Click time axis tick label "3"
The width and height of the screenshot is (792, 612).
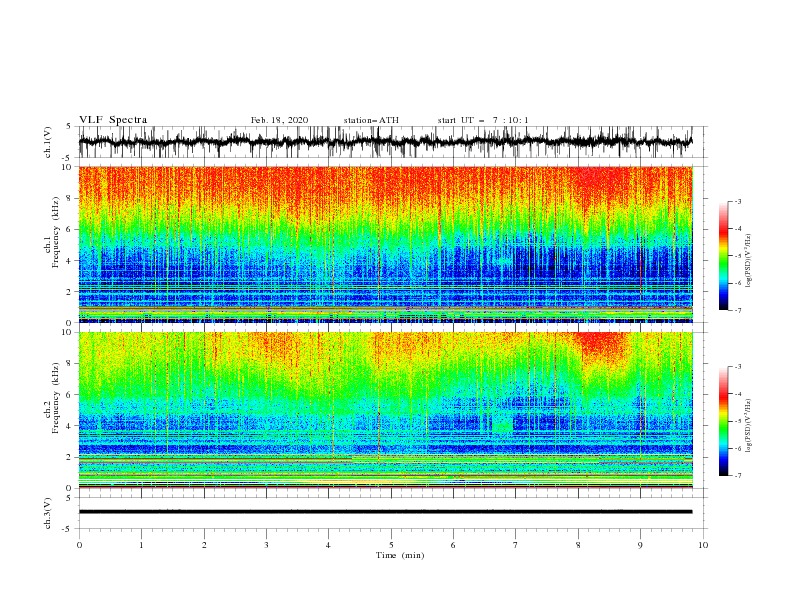pyautogui.click(x=267, y=545)
